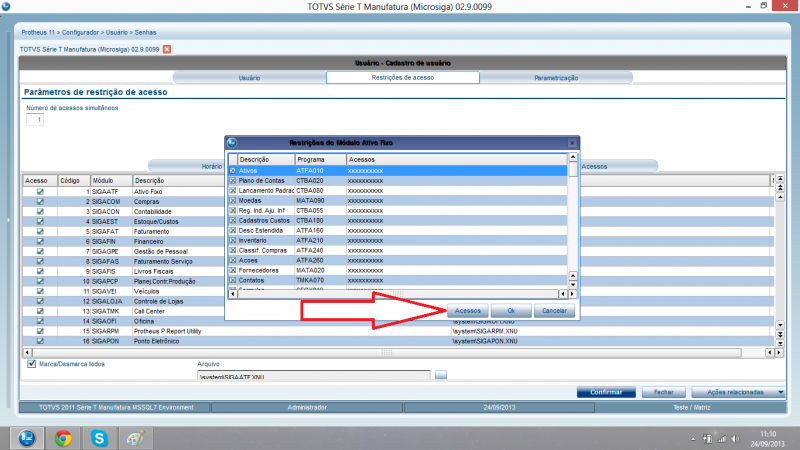Uncheck access for SIGAFIN Financeiro module
Viewport: 800px width, 450px height.
[40, 241]
